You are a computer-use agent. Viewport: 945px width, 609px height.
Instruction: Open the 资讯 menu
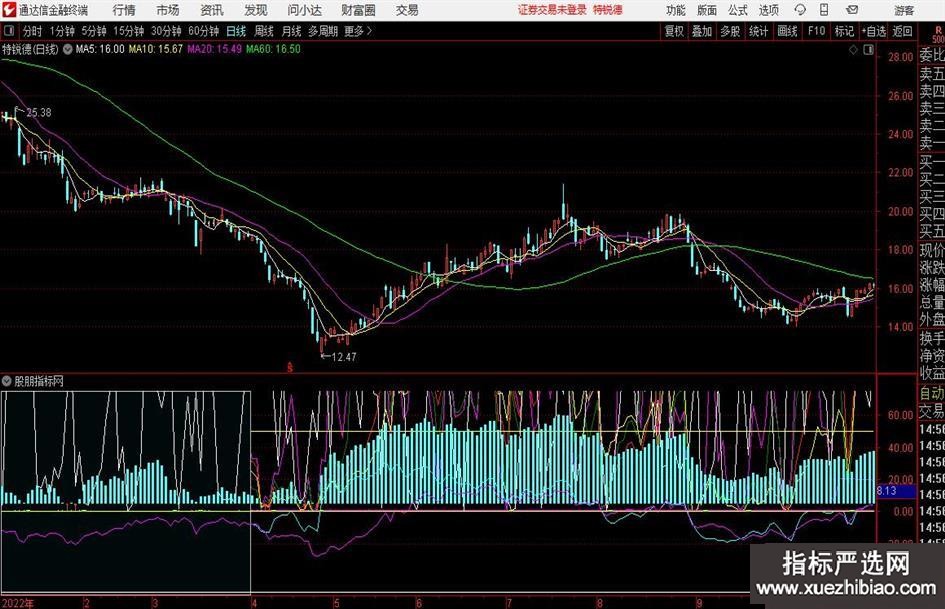coord(212,10)
